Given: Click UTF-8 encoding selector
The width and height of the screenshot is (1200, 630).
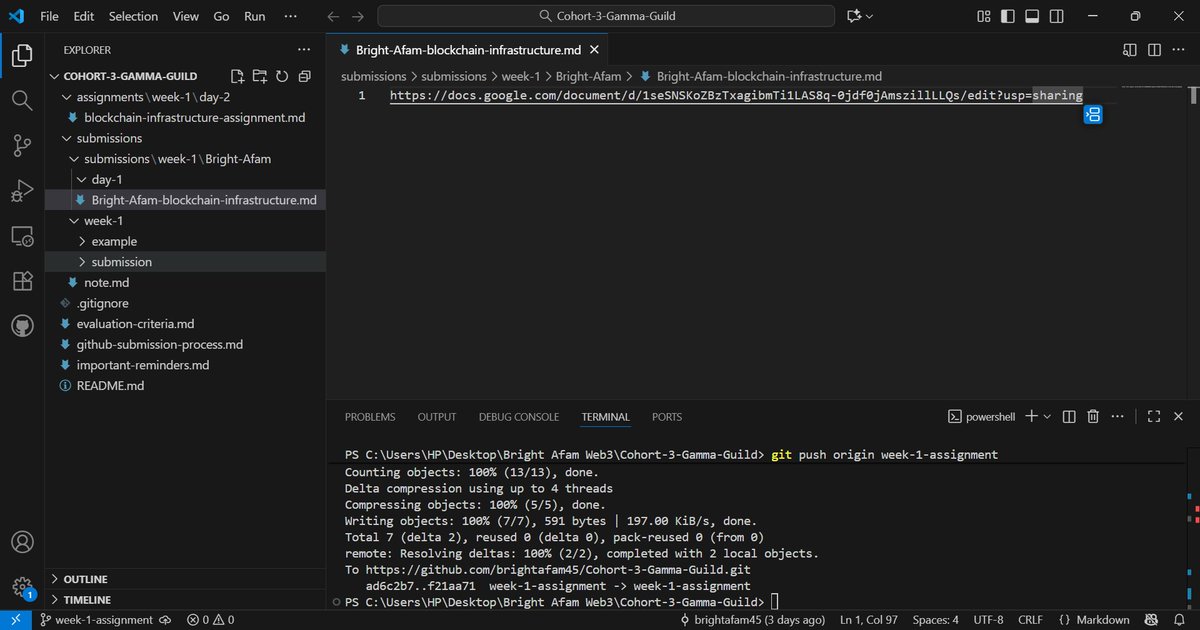Looking at the screenshot, I should point(987,620).
